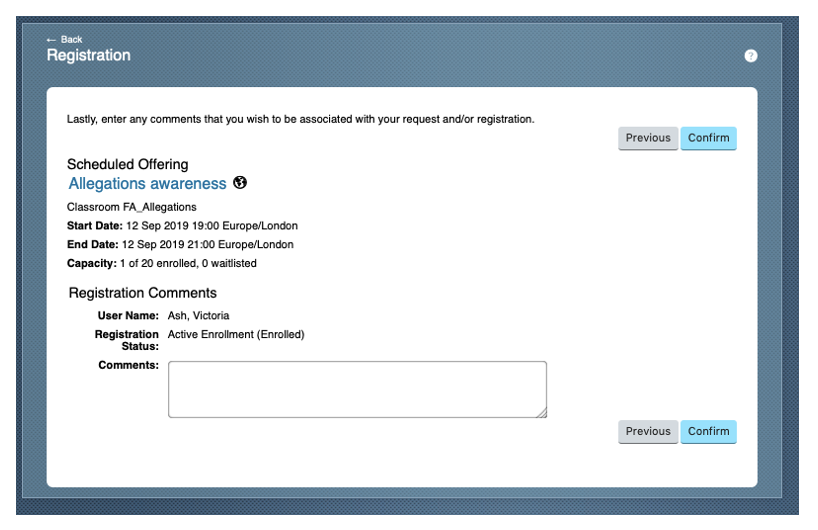This screenshot has width=818, height=530.
Task: Click the instruction text about entering comments
Action: click(x=300, y=119)
